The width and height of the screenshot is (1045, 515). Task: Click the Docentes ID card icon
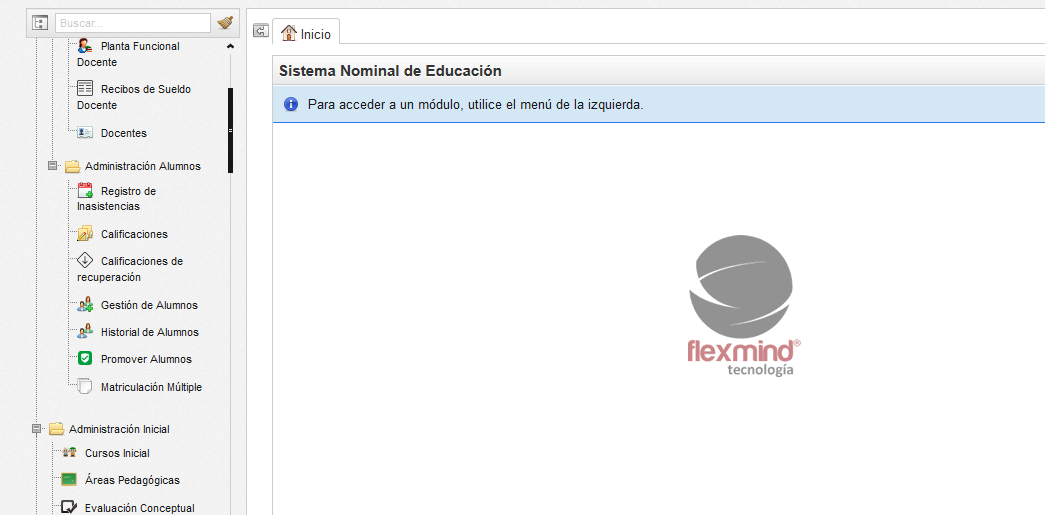click(85, 133)
